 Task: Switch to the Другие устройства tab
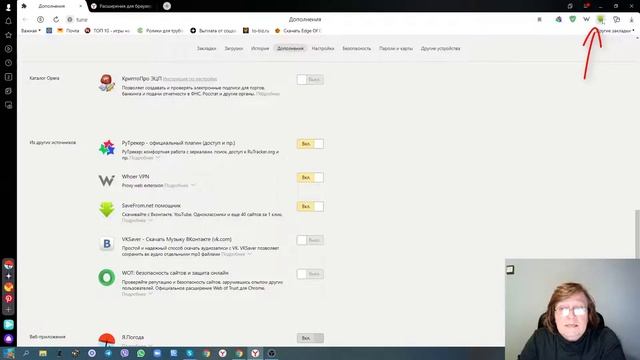(440, 49)
